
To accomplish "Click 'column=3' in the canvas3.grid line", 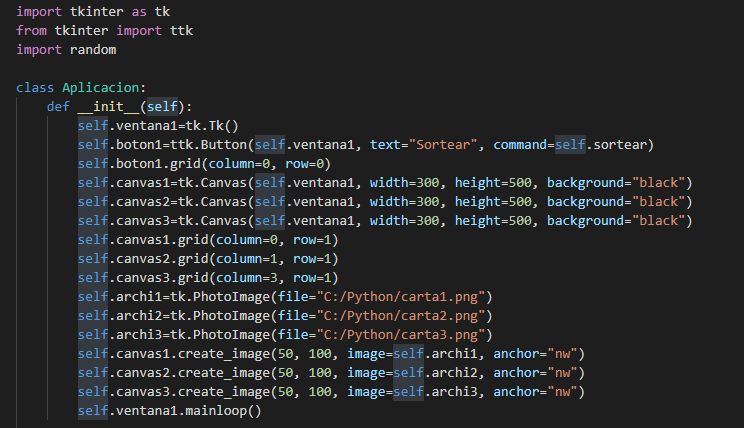I will click(247, 278).
